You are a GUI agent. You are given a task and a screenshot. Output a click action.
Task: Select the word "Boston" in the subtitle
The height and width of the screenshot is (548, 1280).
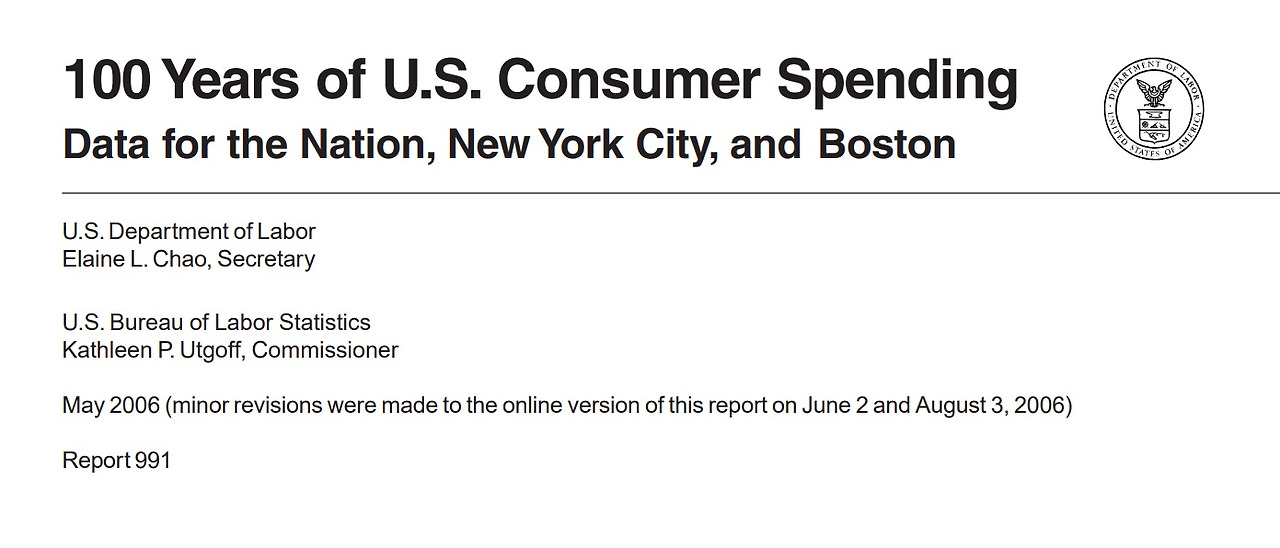[x=887, y=146]
